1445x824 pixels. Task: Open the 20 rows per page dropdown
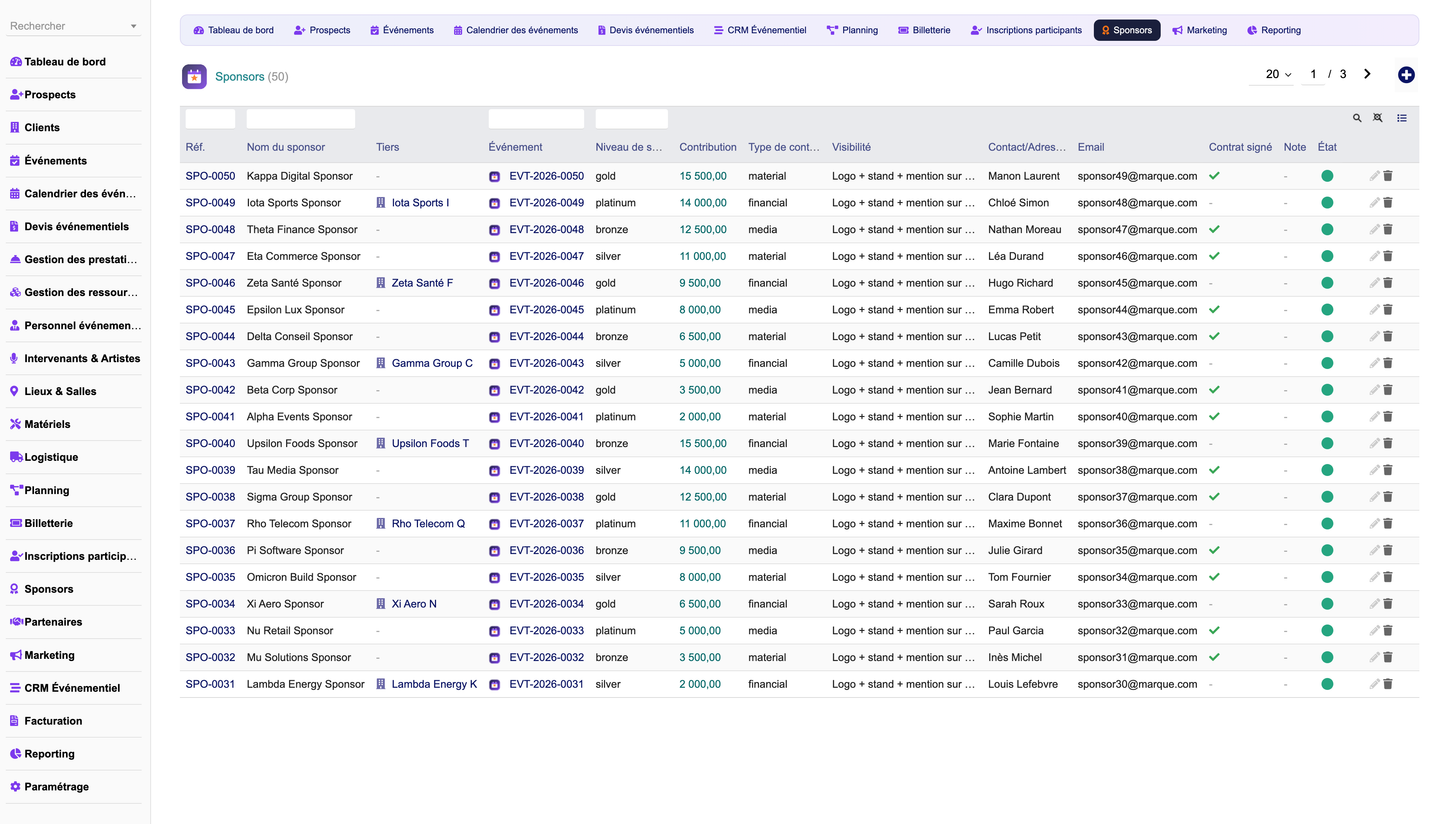tap(1273, 74)
